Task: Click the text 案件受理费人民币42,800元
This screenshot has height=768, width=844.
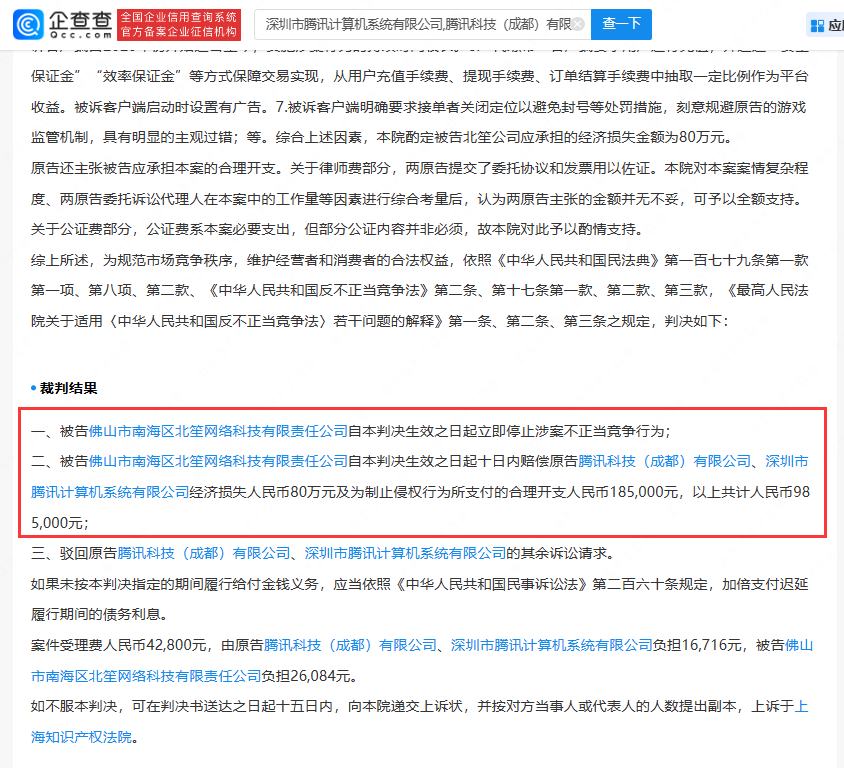Action: pyautogui.click(x=119, y=645)
